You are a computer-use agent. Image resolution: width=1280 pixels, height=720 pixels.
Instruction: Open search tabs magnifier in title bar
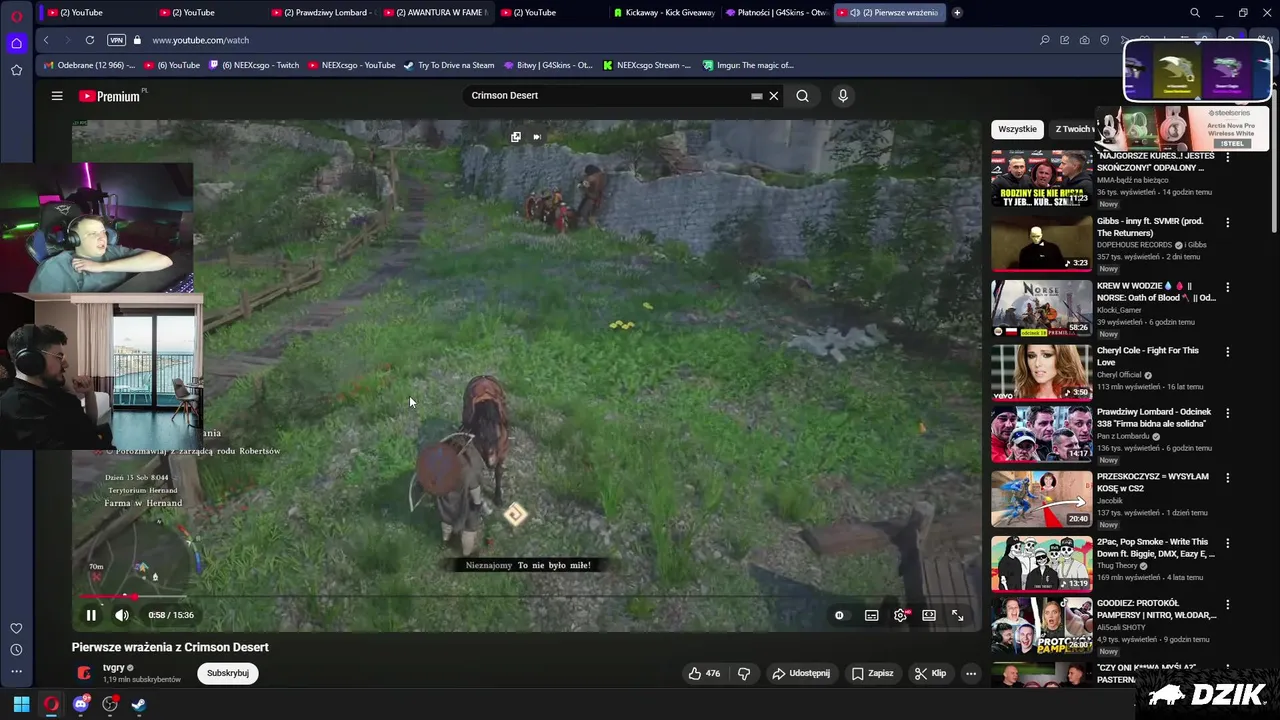1195,13
